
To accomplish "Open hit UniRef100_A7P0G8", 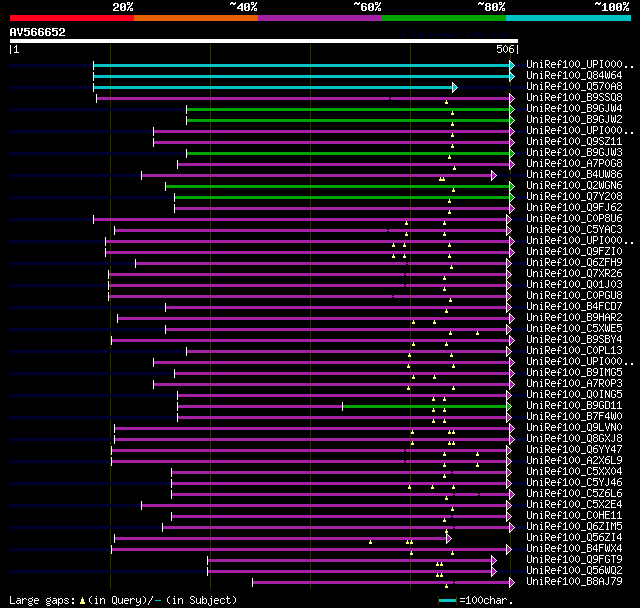I will pyautogui.click(x=574, y=164).
